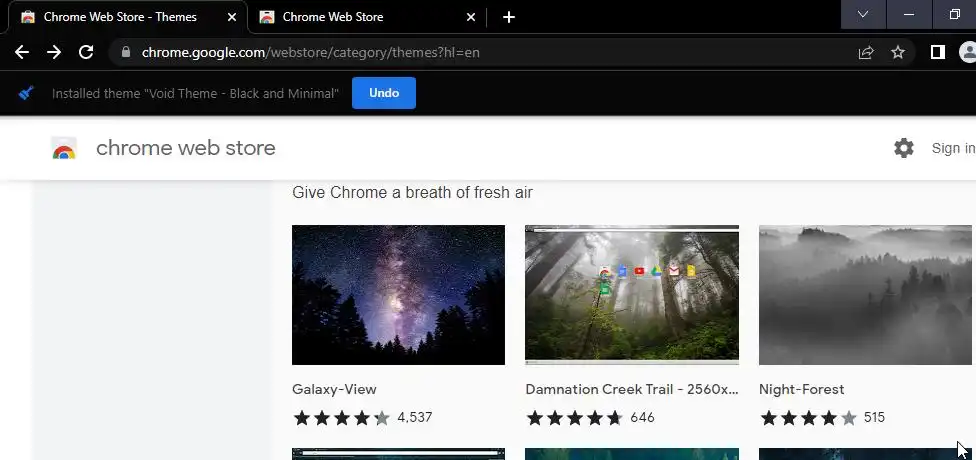Open a new tab with the plus button
The width and height of the screenshot is (976, 460).
pyautogui.click(x=509, y=16)
